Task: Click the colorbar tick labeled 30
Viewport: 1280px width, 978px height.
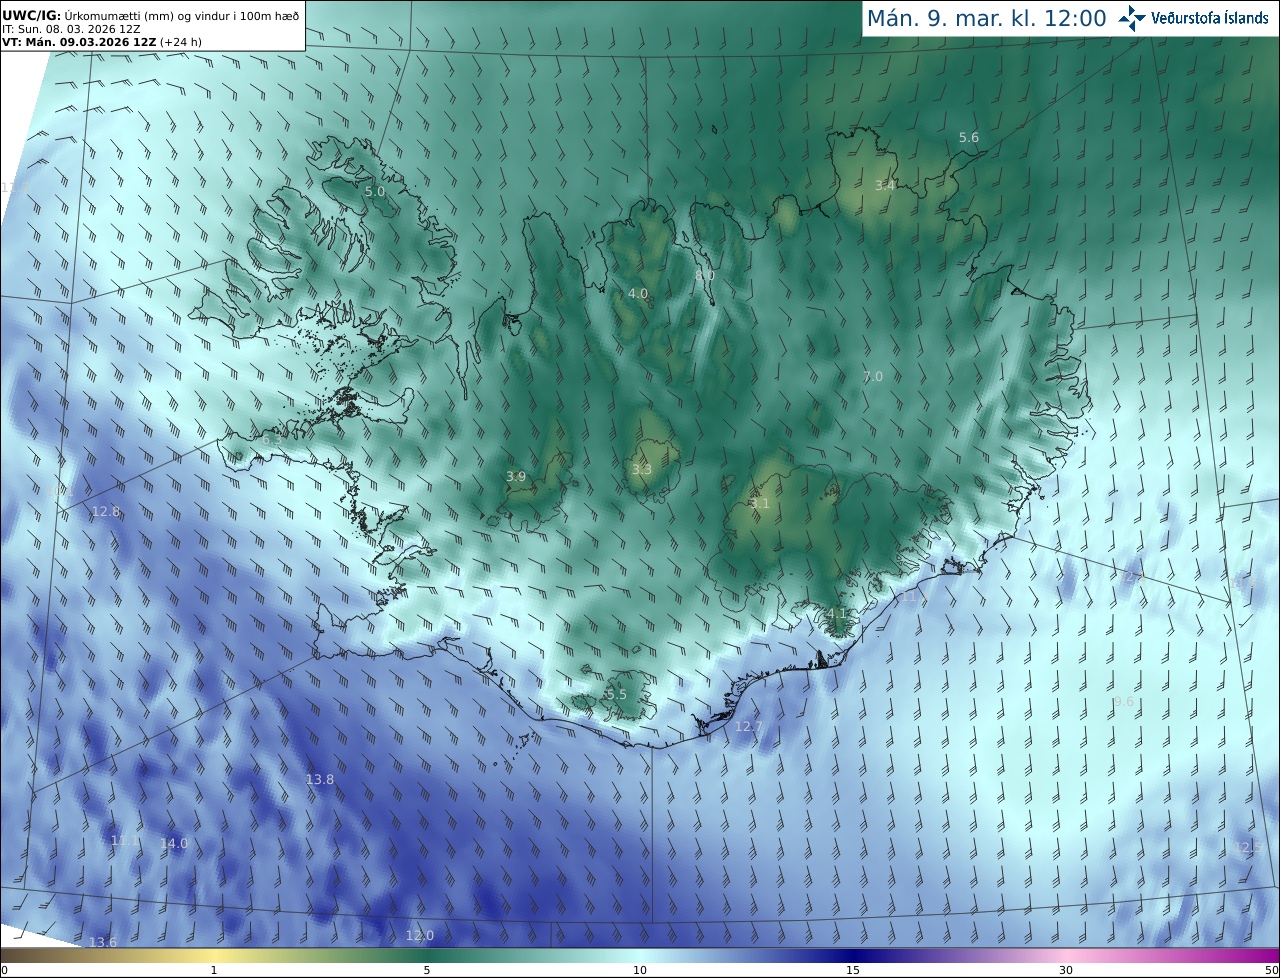Action: point(1066,970)
